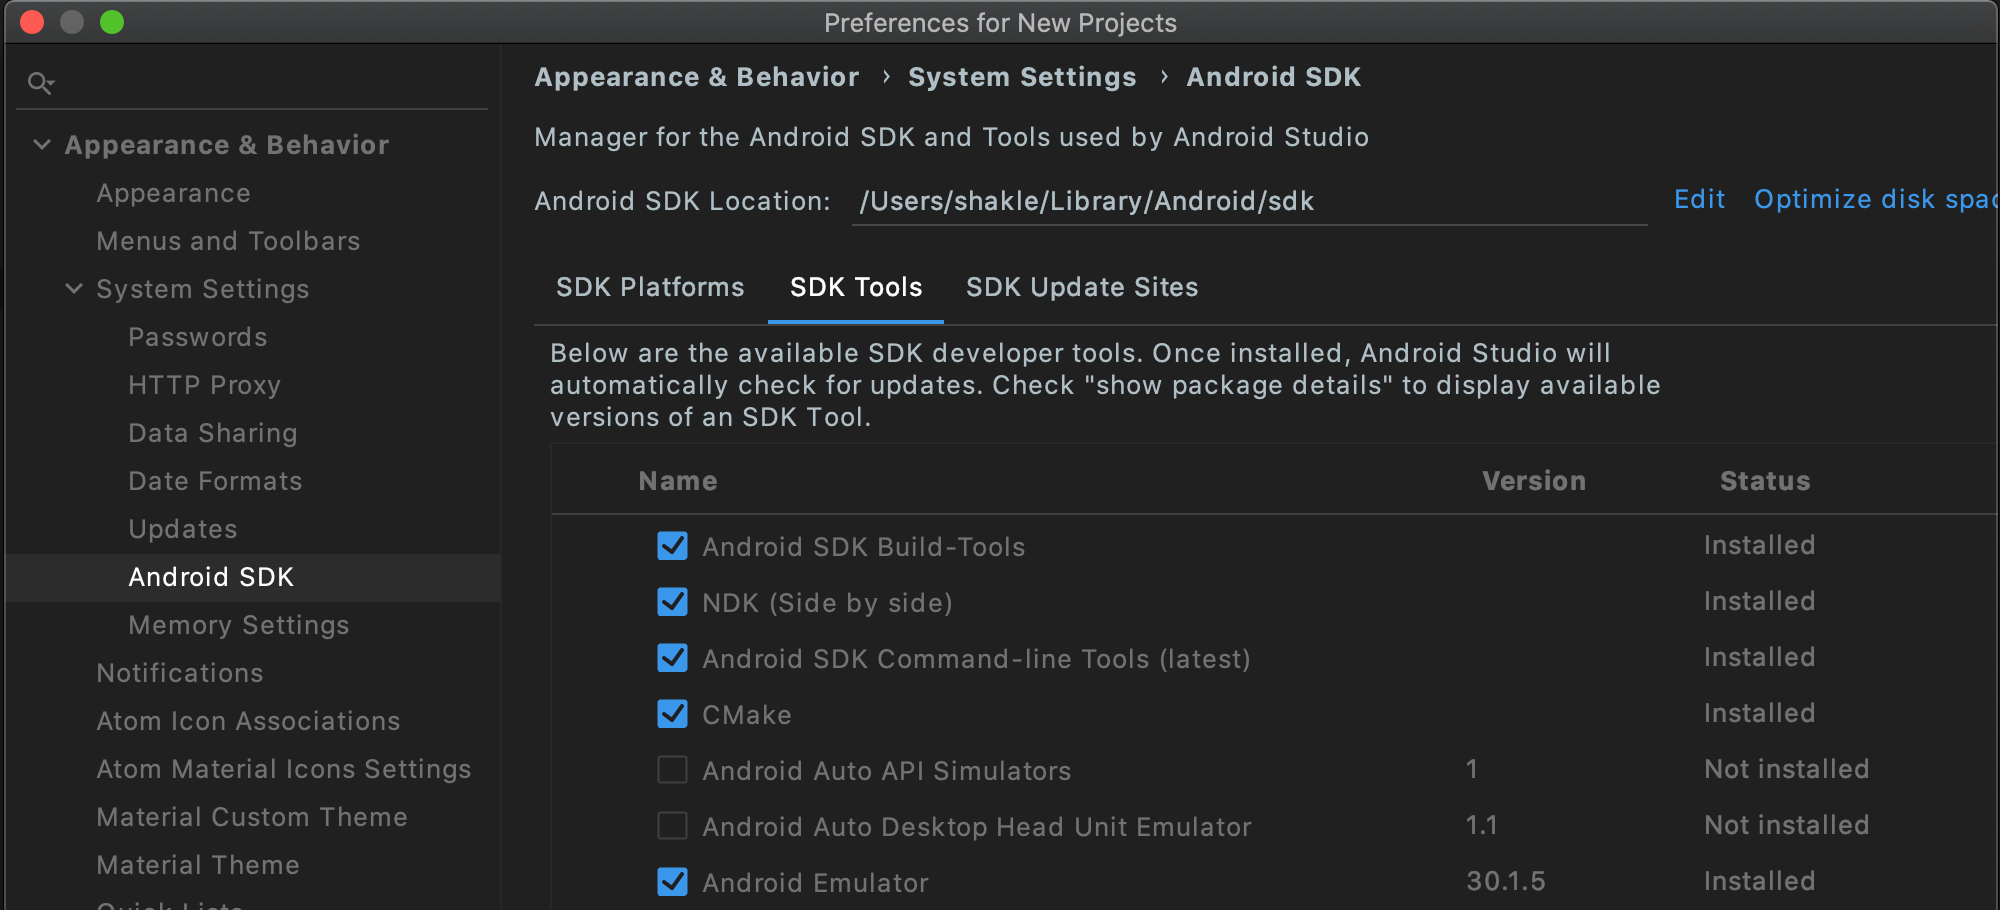Click the Edit link for SDK location
2000x910 pixels.
pos(1699,200)
